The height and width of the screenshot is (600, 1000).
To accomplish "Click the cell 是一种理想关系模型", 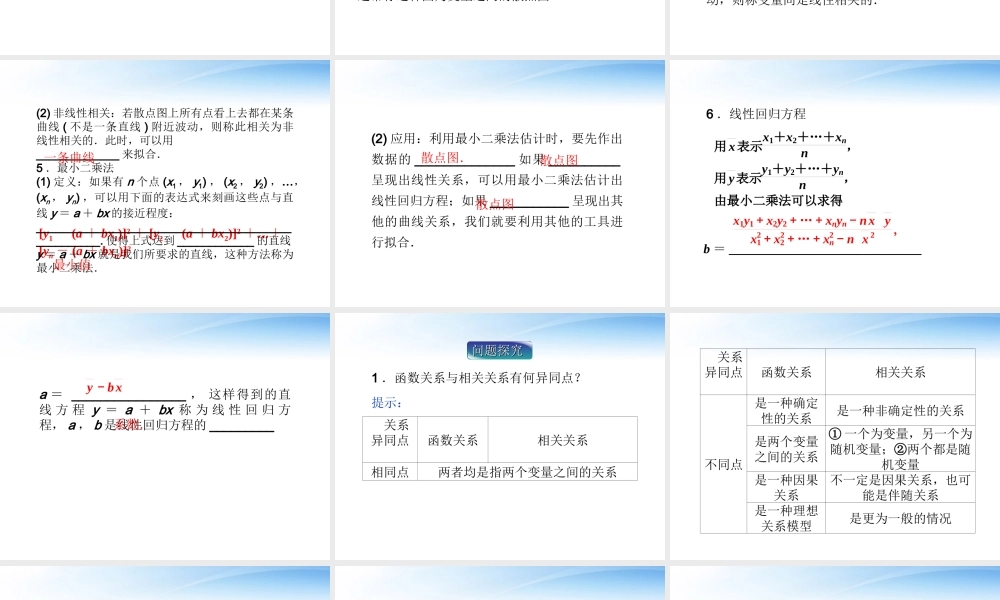I will click(x=786, y=518).
